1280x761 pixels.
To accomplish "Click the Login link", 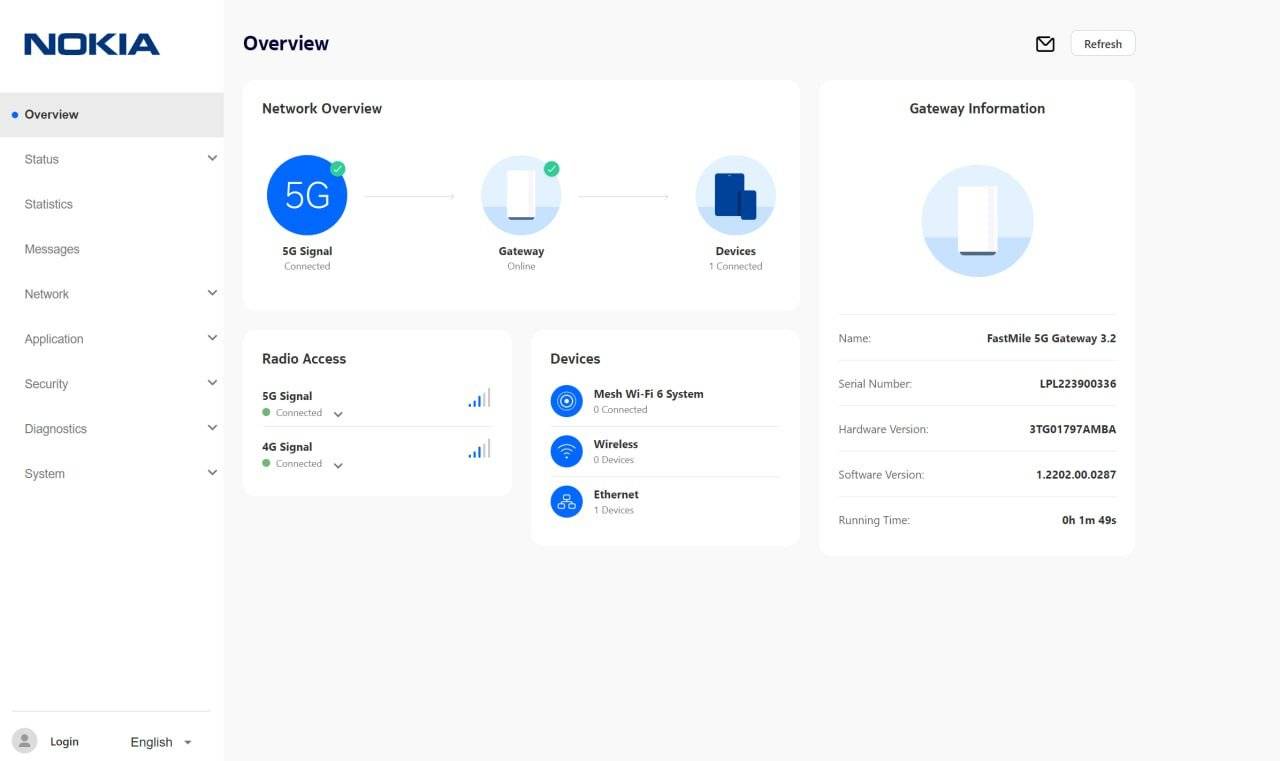I will tap(64, 742).
